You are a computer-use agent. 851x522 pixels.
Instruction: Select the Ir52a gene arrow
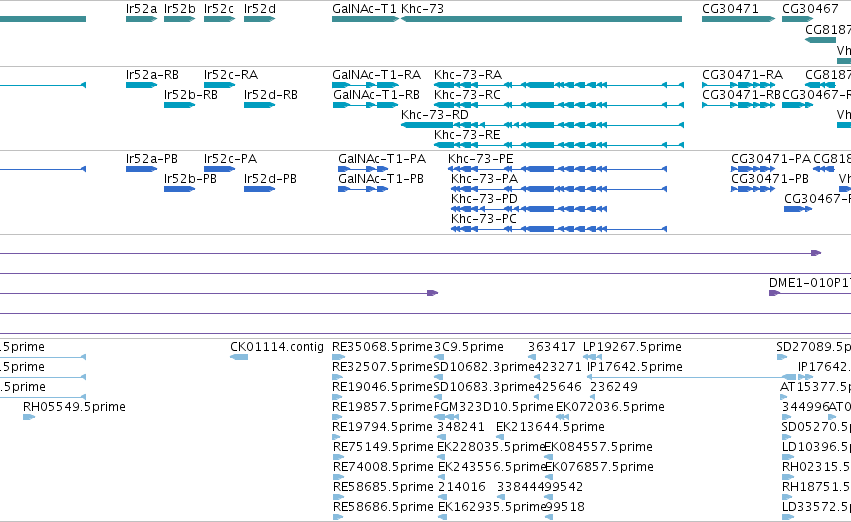point(141,19)
